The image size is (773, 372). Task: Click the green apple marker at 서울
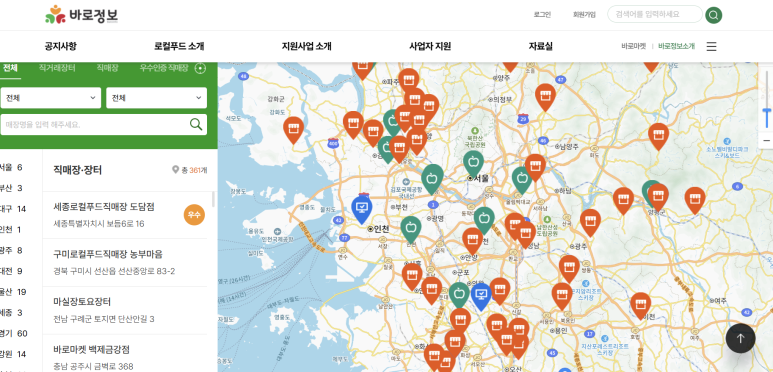(473, 164)
